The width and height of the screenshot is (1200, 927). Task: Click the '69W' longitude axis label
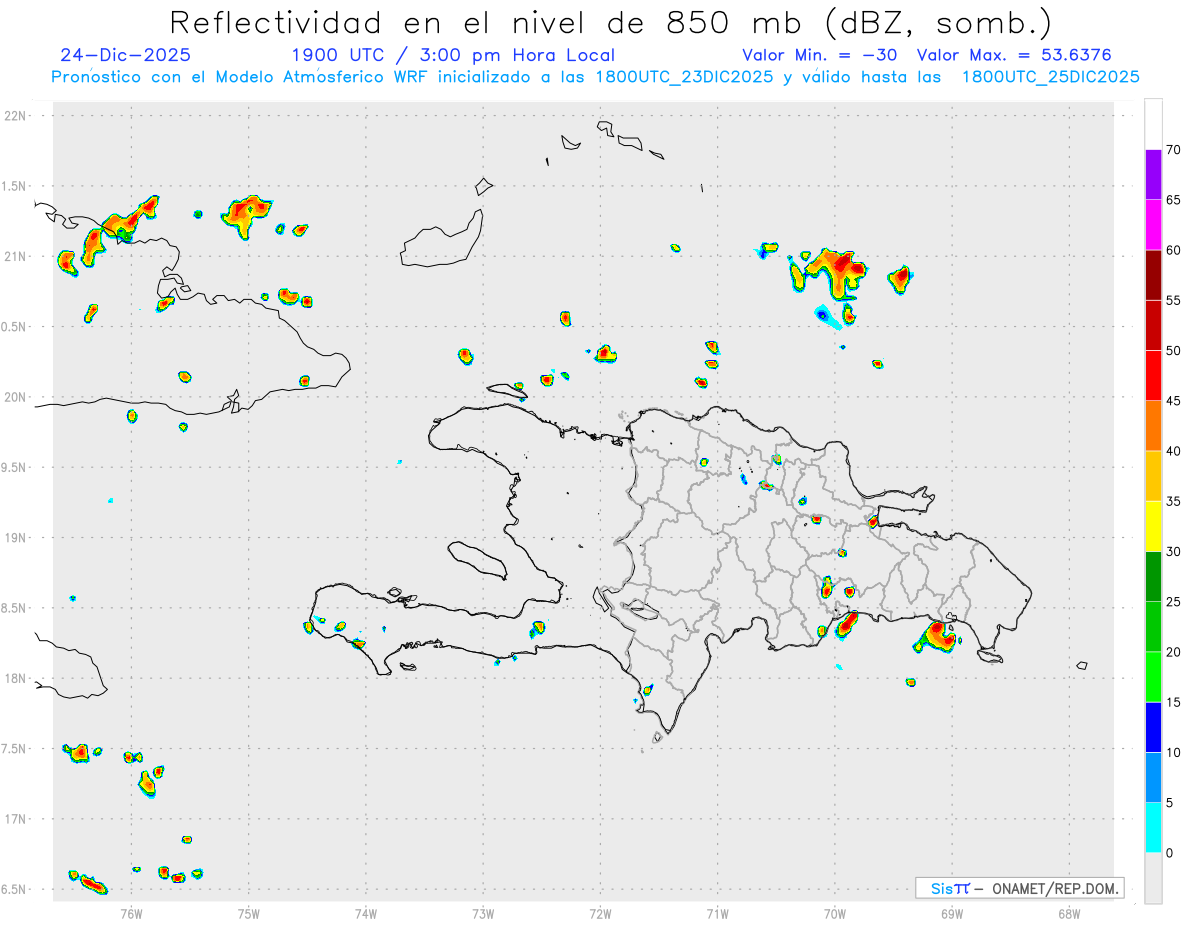(952, 913)
